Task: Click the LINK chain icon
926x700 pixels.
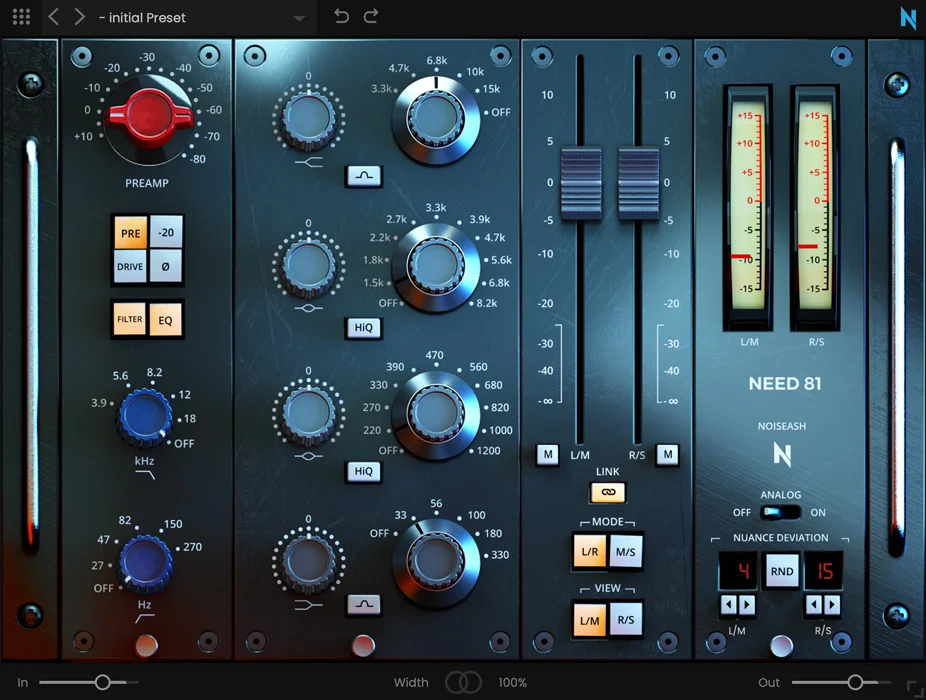Action: point(606,492)
